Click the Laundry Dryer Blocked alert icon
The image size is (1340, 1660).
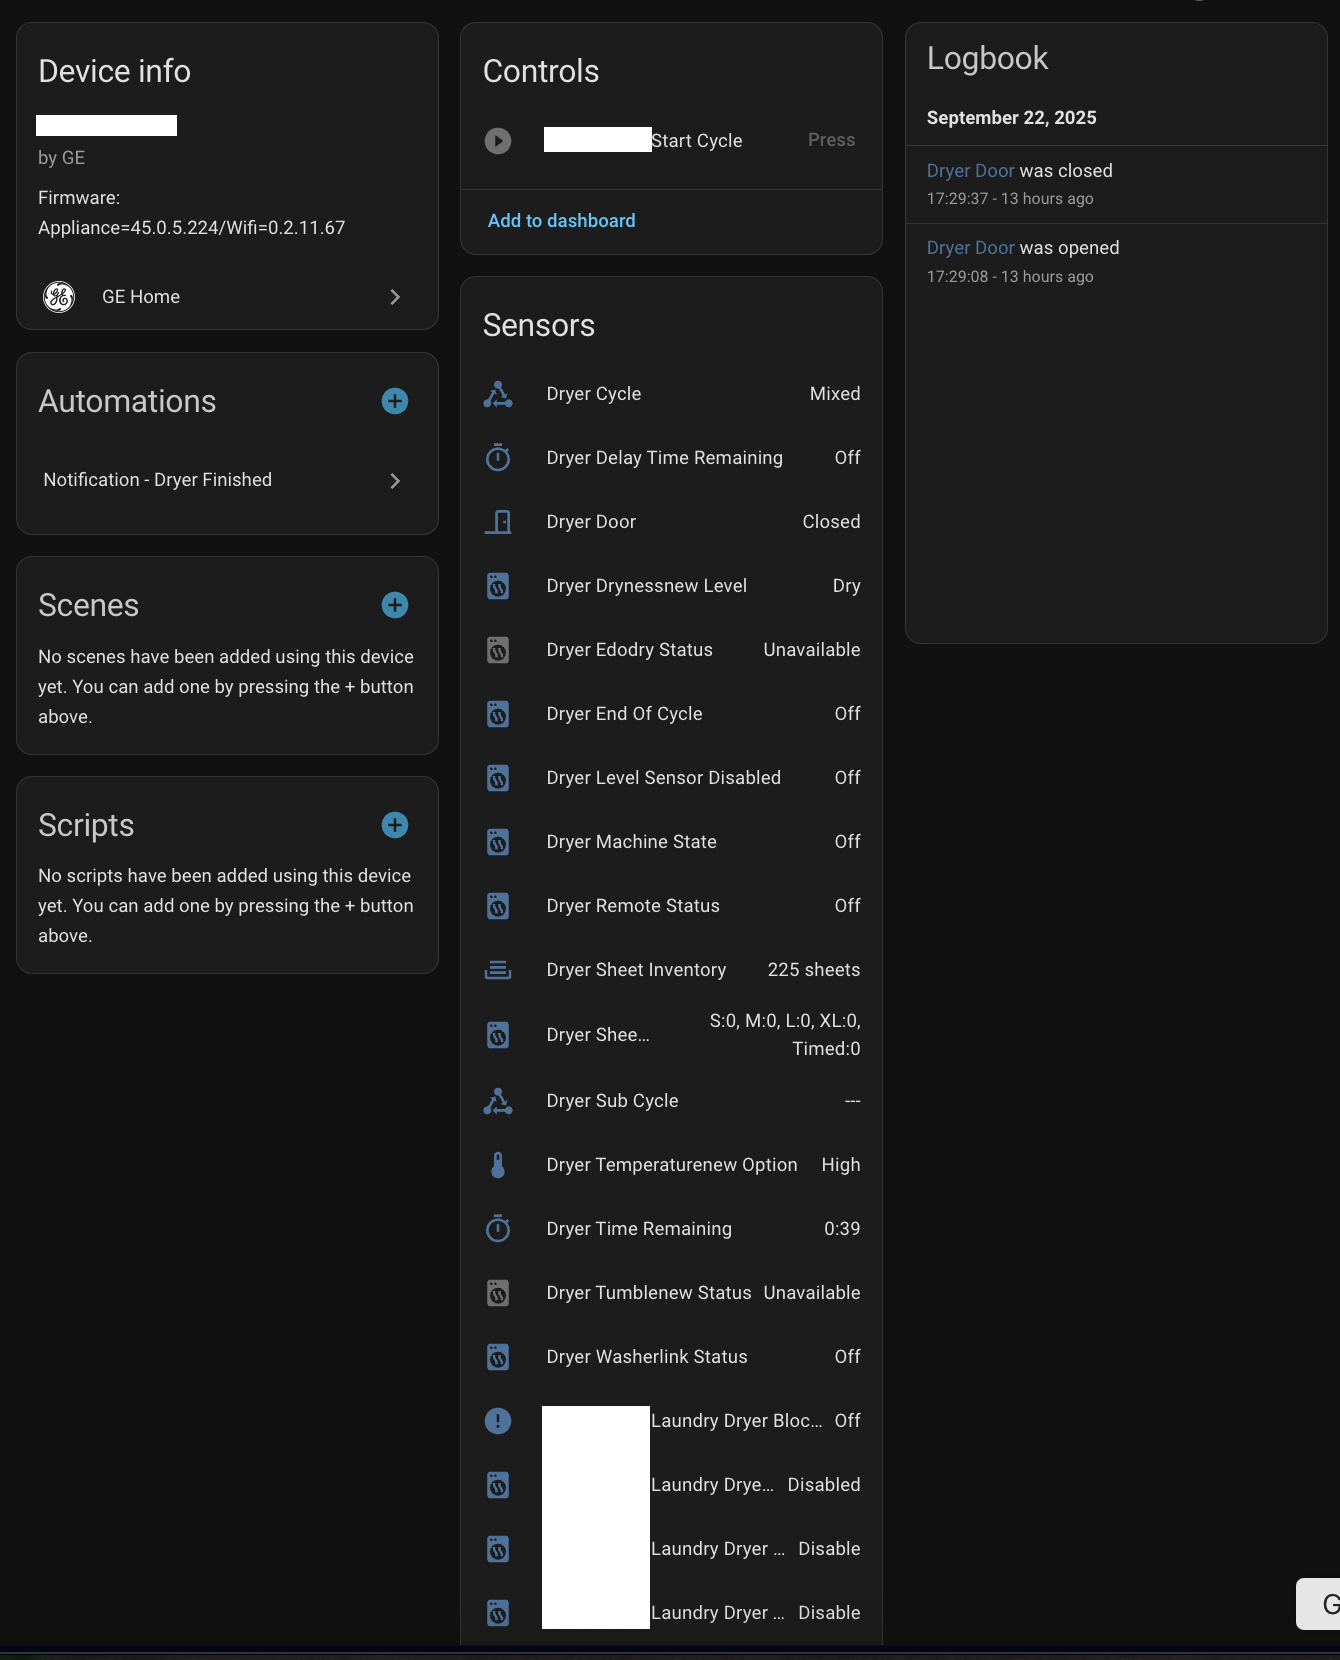tap(498, 1421)
